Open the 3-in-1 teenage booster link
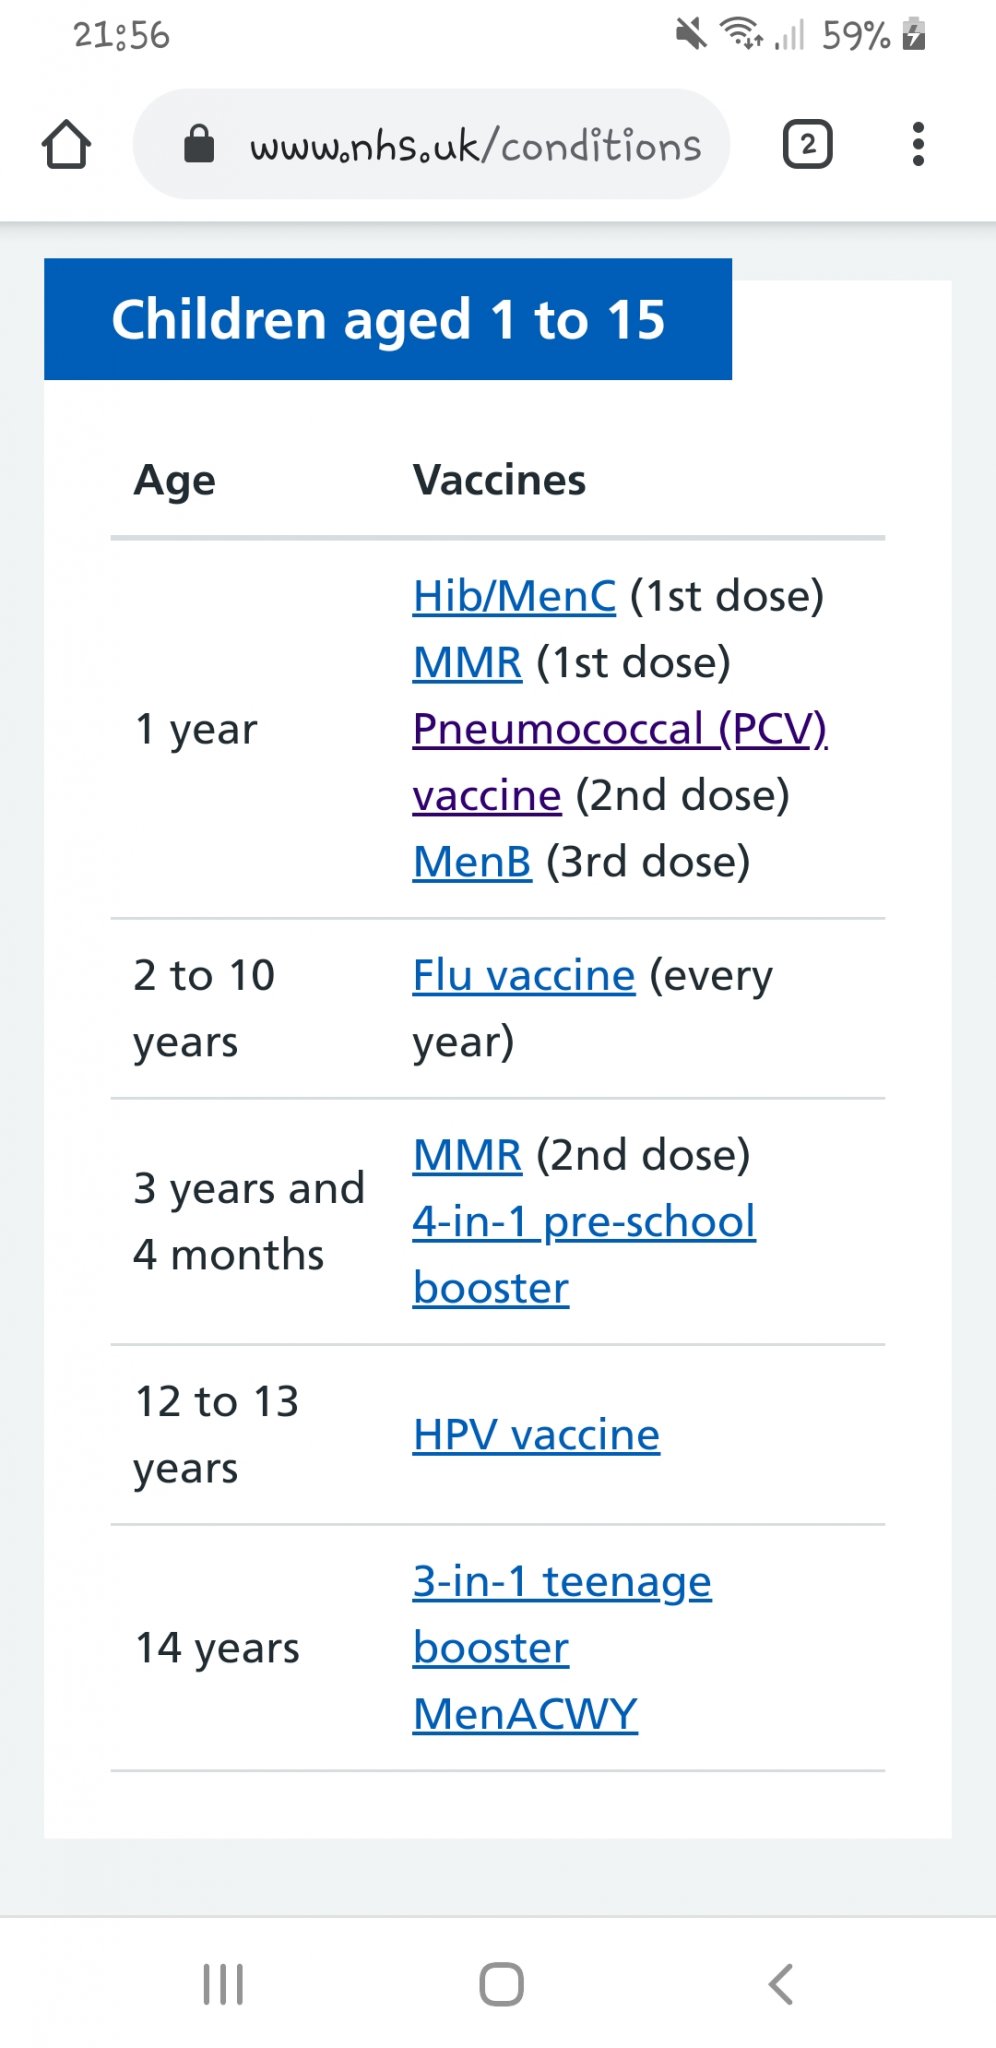This screenshot has height=2048, width=996. (x=561, y=1582)
